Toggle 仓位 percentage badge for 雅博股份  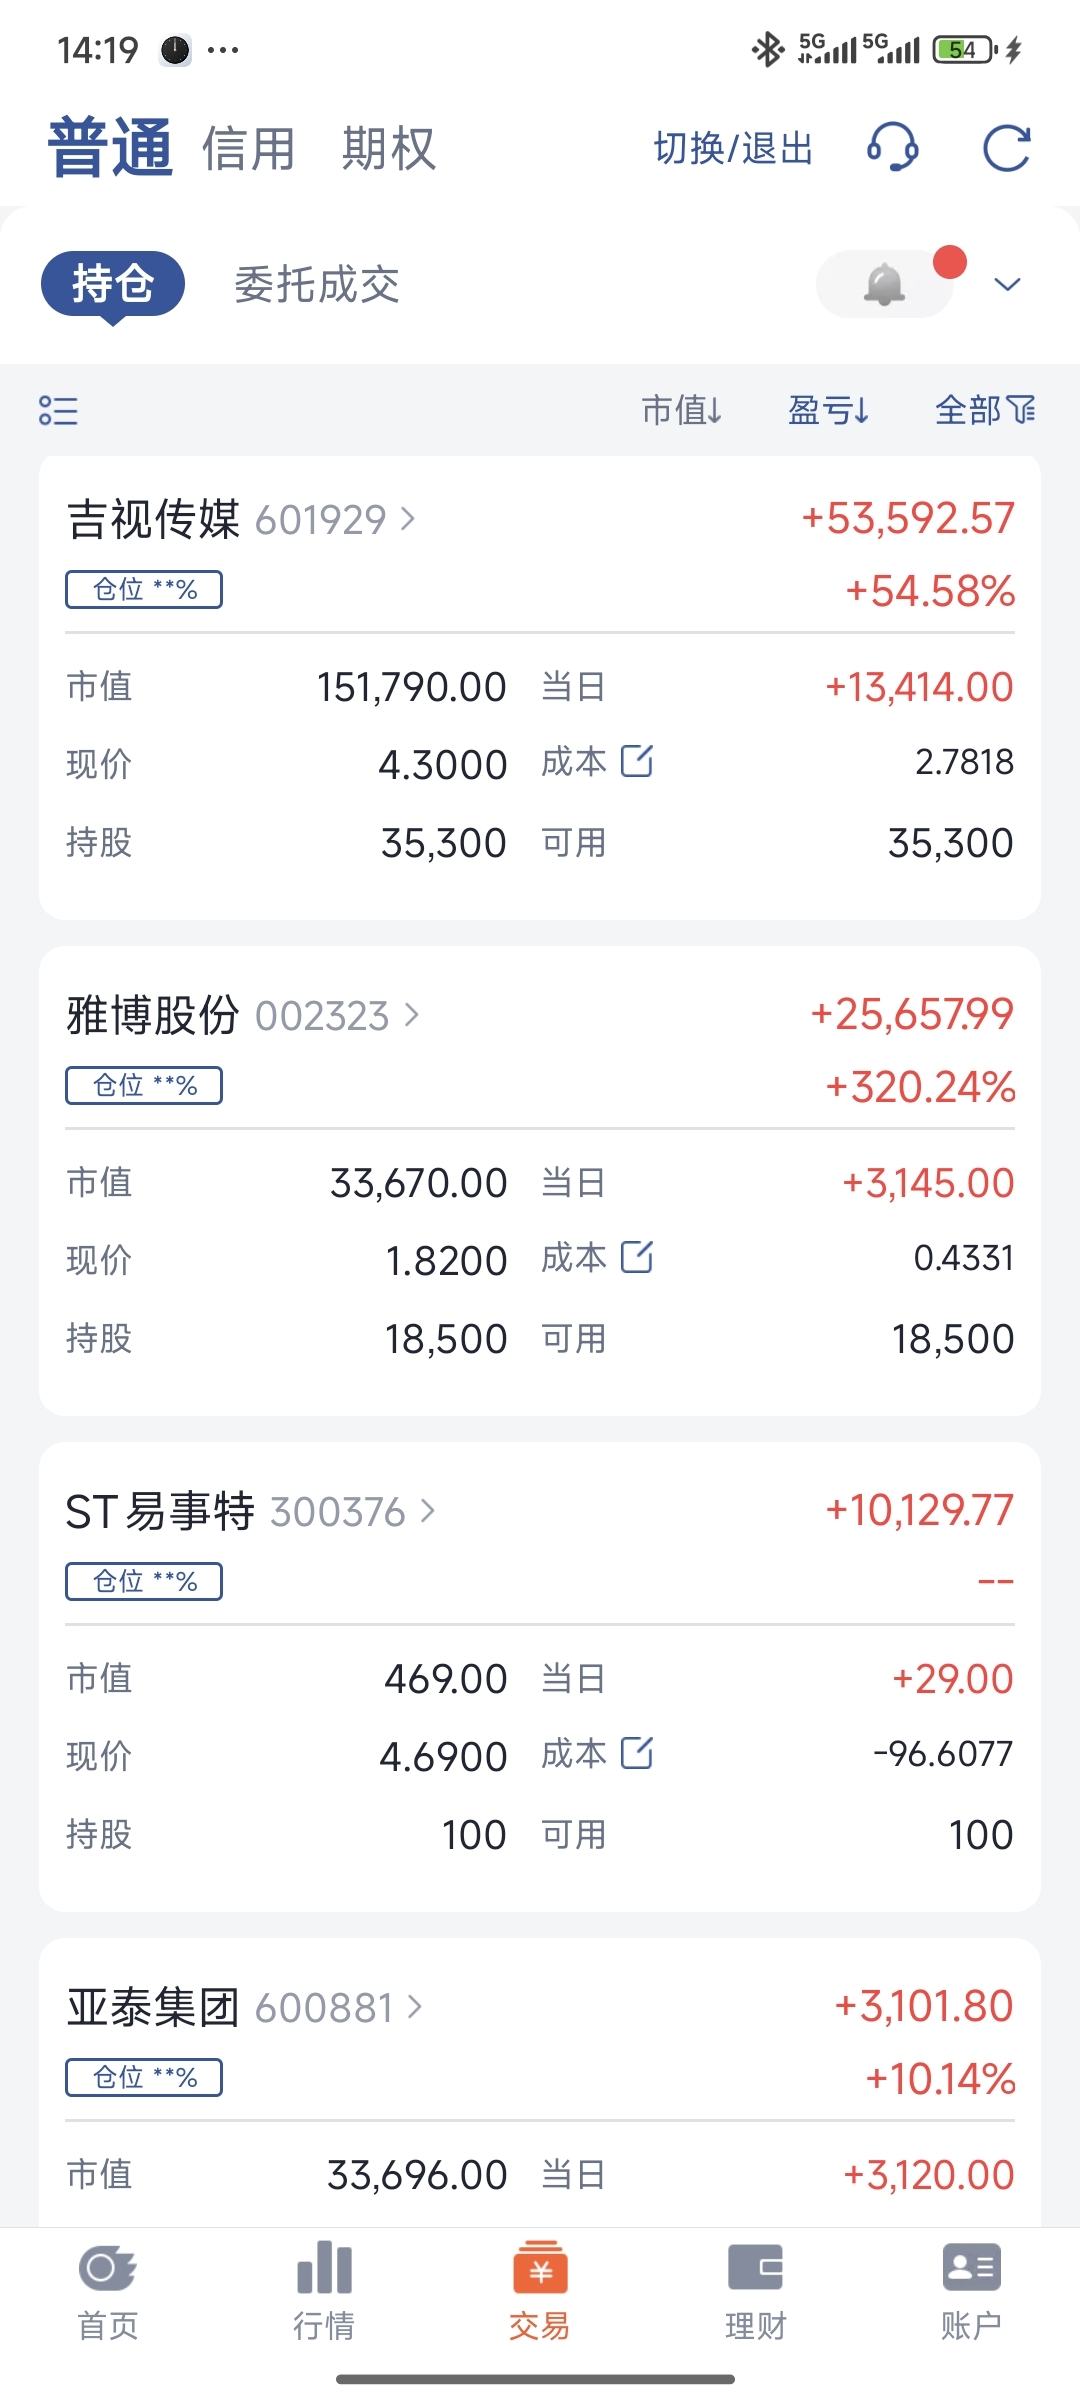(x=144, y=1085)
